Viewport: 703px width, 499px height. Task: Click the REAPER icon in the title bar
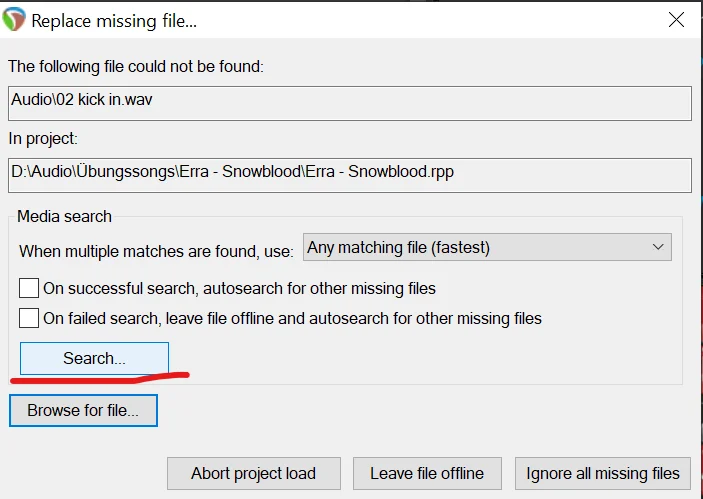point(15,20)
